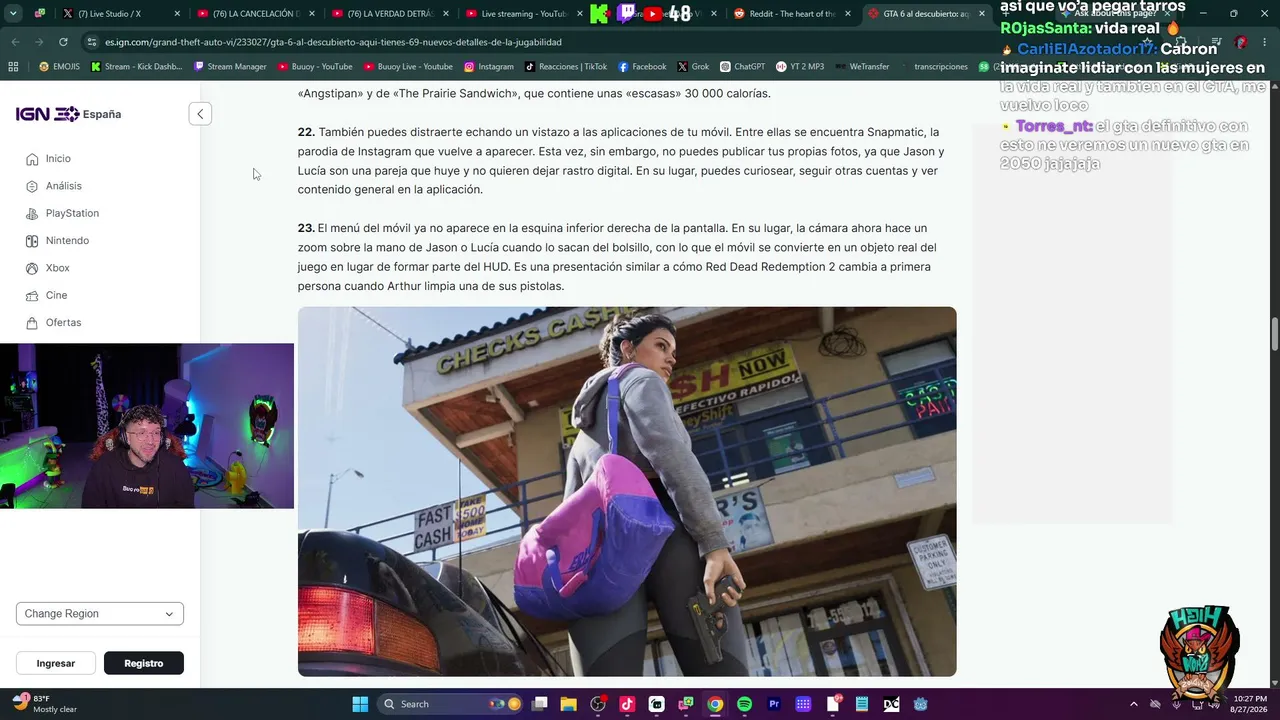The width and height of the screenshot is (1280, 720).
Task: Open Stream - Kick Dashboard bookmark
Action: 135,67
